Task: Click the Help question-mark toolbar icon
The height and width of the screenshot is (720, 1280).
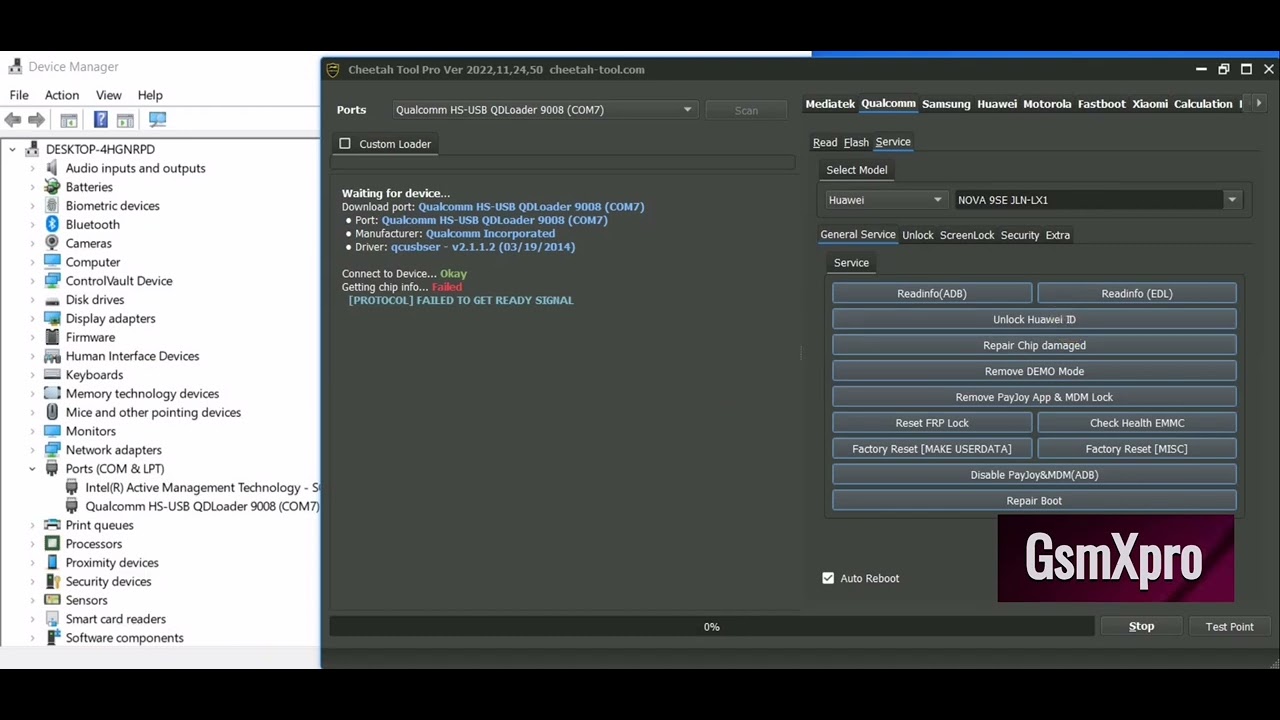Action: (x=101, y=120)
